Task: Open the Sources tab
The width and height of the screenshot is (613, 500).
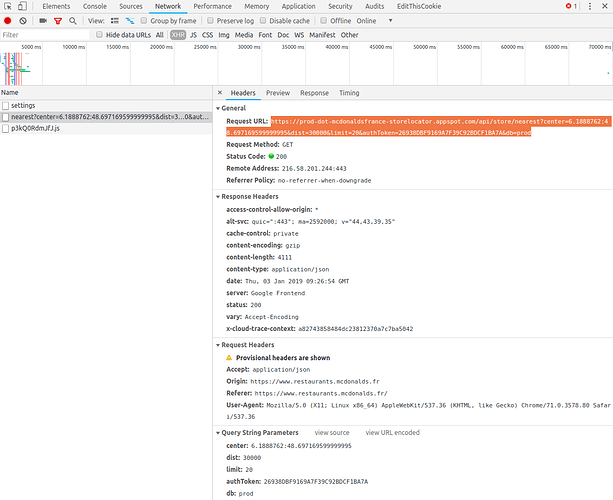Action: tap(131, 6)
